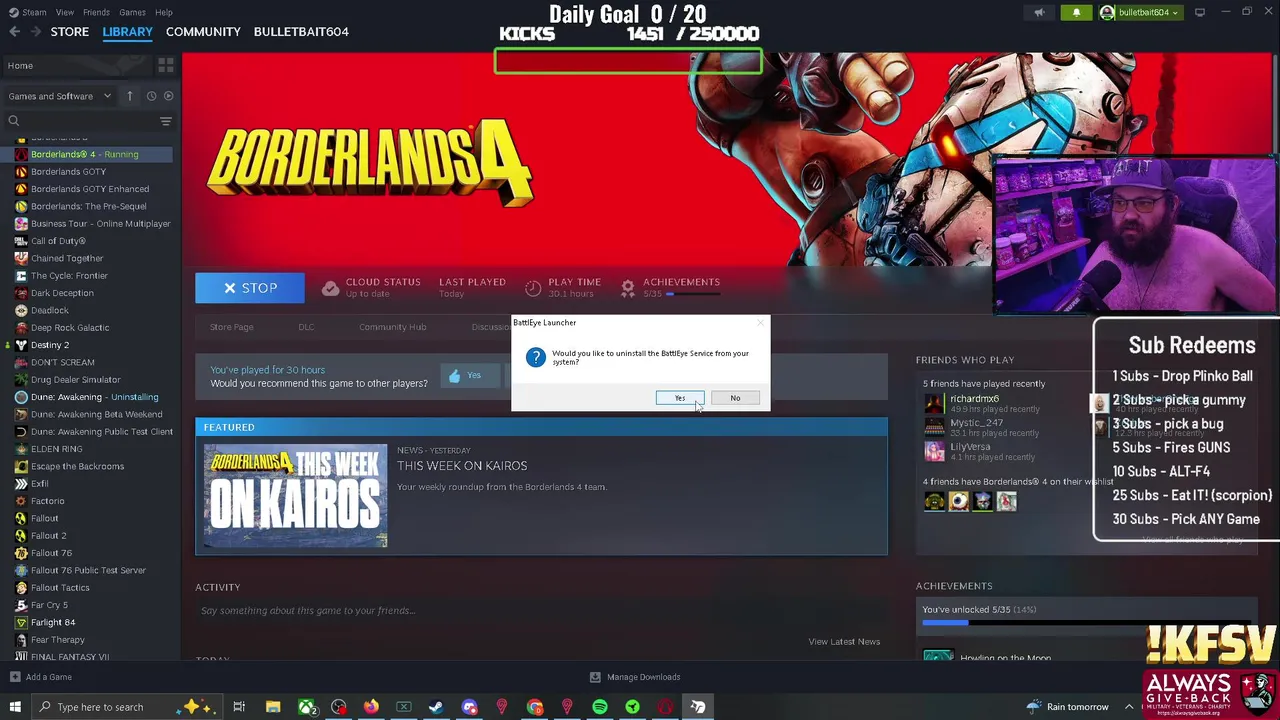Open File Explorer from the taskbar
This screenshot has width=1280, height=720.
coord(273,707)
